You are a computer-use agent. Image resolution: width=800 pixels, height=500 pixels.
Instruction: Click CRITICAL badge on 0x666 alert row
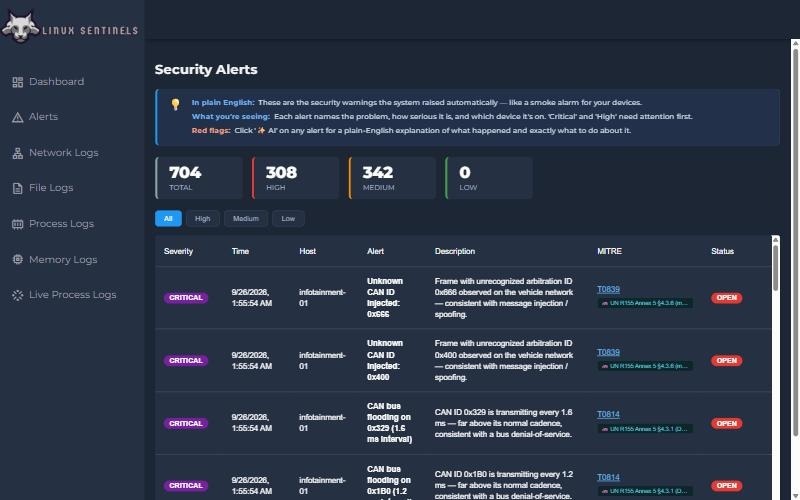pyautogui.click(x=186, y=298)
